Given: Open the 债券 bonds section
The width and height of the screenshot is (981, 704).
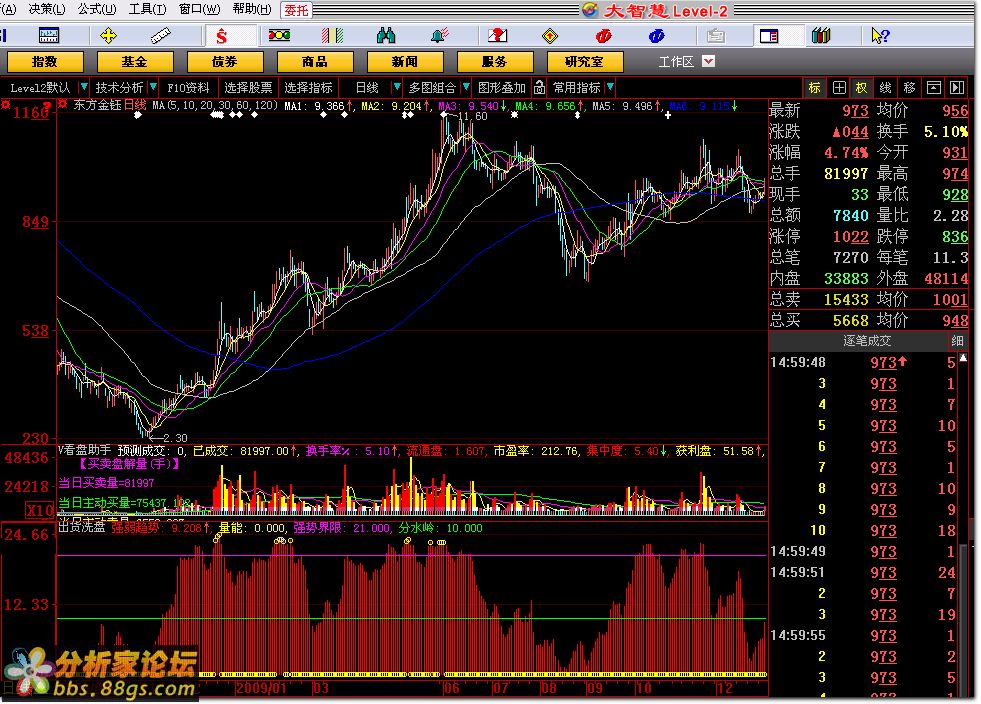Looking at the screenshot, I should (225, 62).
